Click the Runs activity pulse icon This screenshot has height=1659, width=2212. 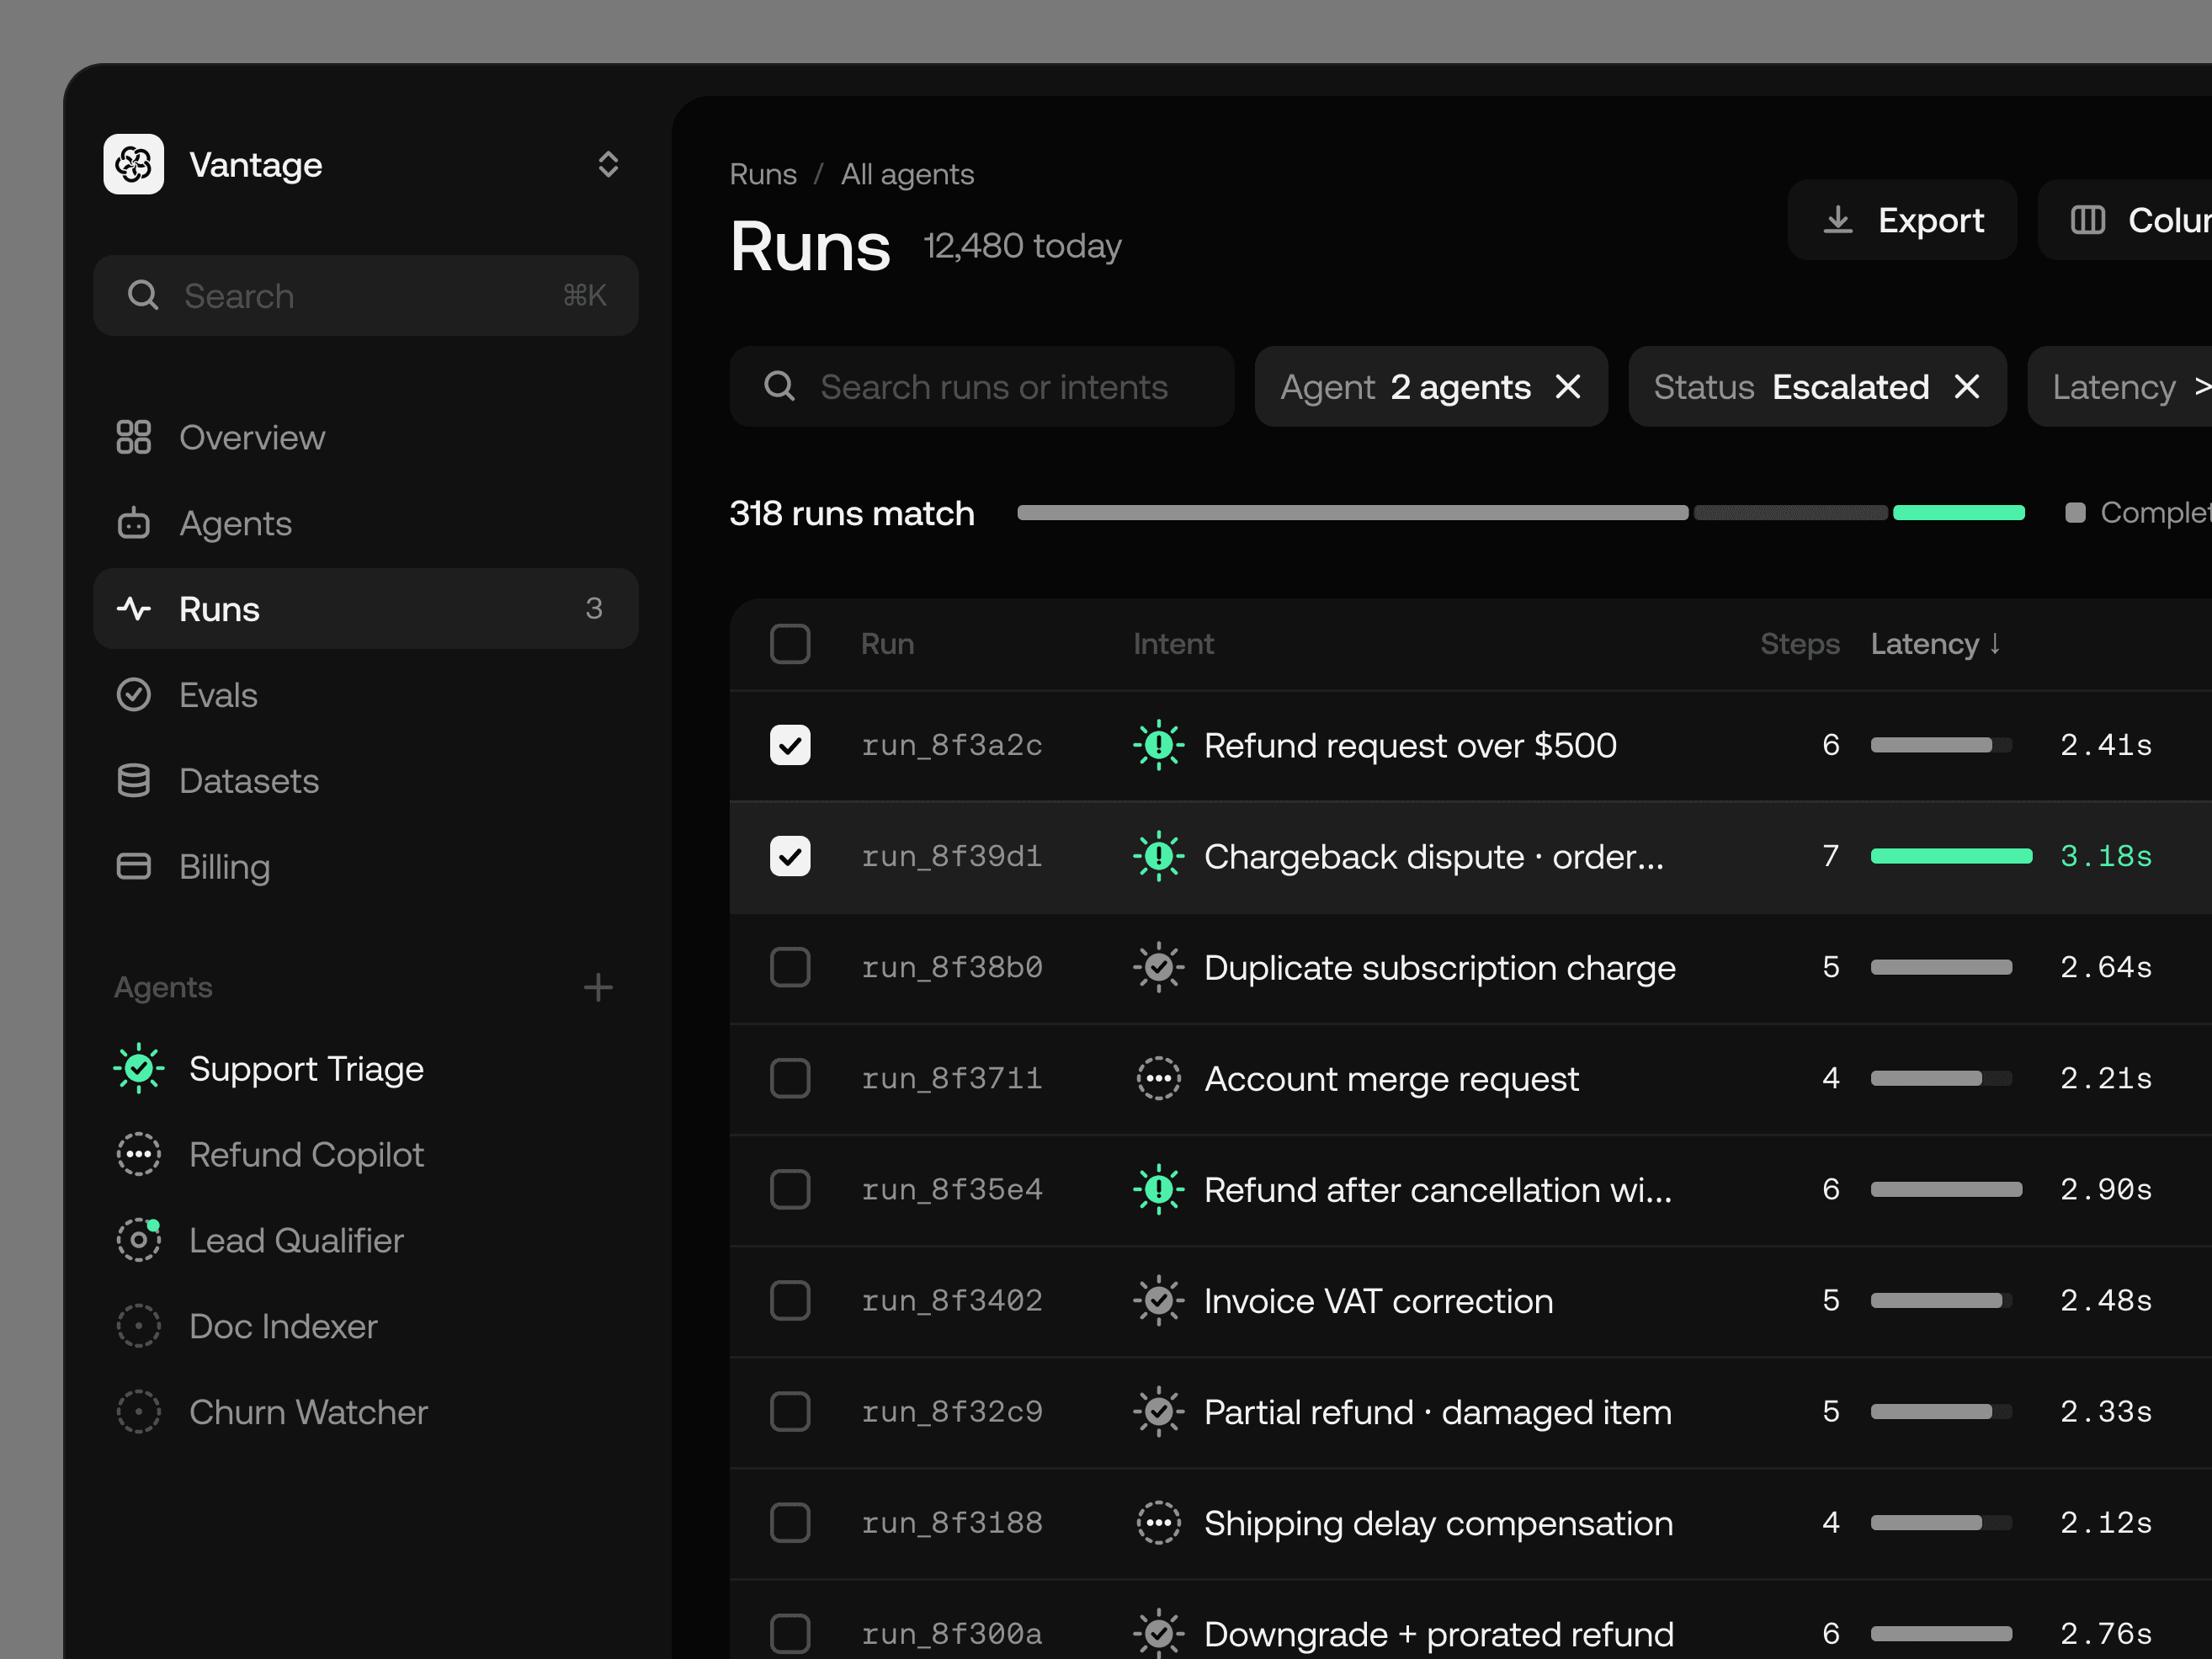(x=133, y=609)
